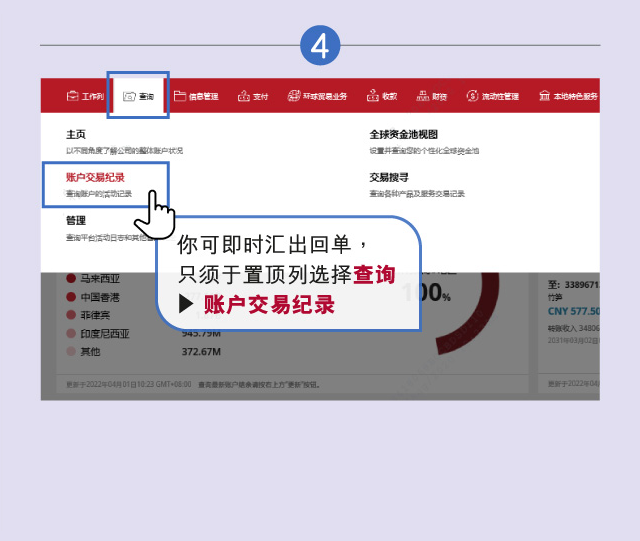The height and width of the screenshot is (541, 640).
Task: Click the 查询 icon in the top bar
Action: tap(129, 97)
